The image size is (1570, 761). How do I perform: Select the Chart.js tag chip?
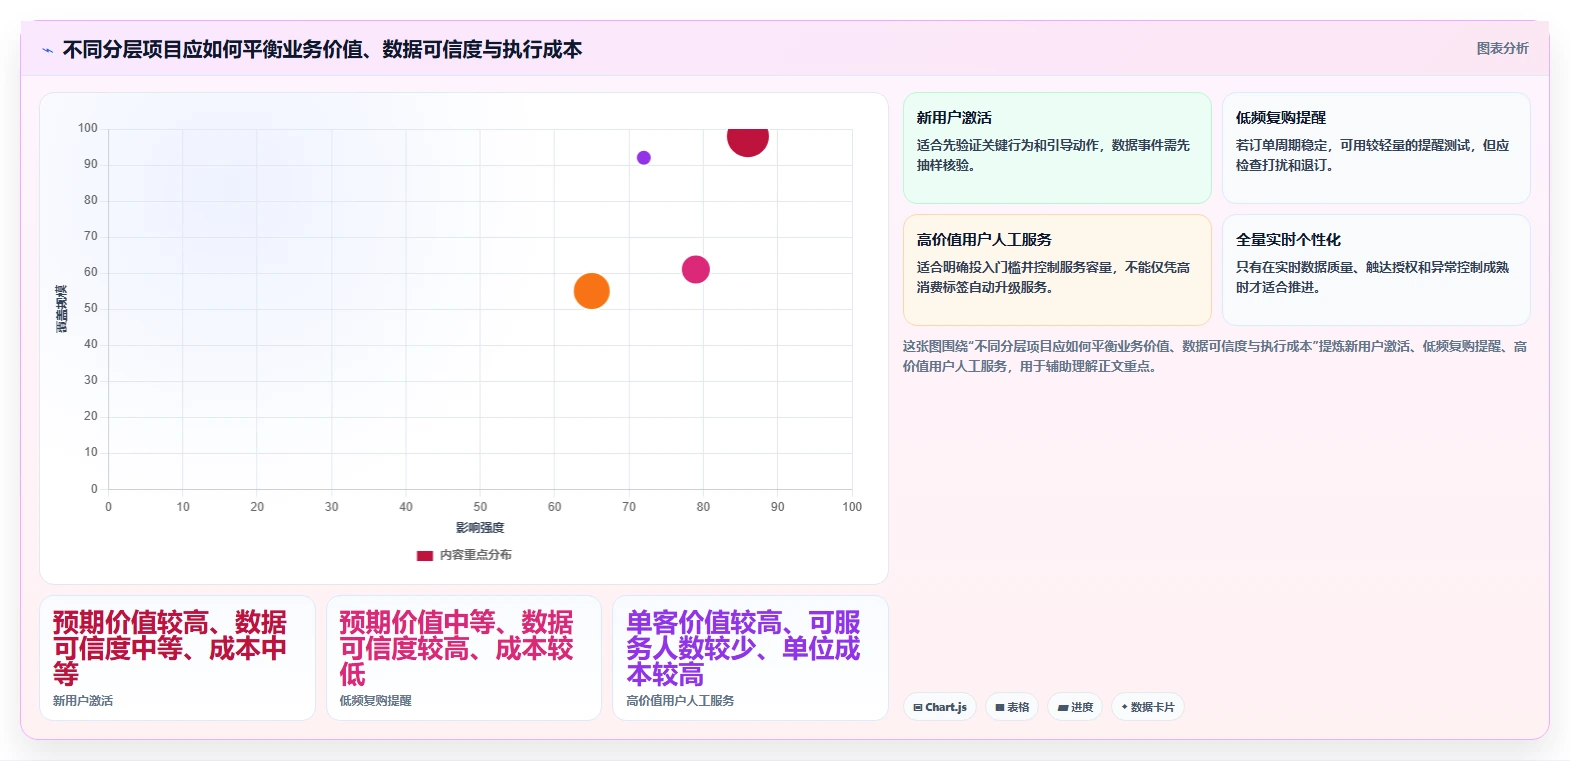click(940, 707)
